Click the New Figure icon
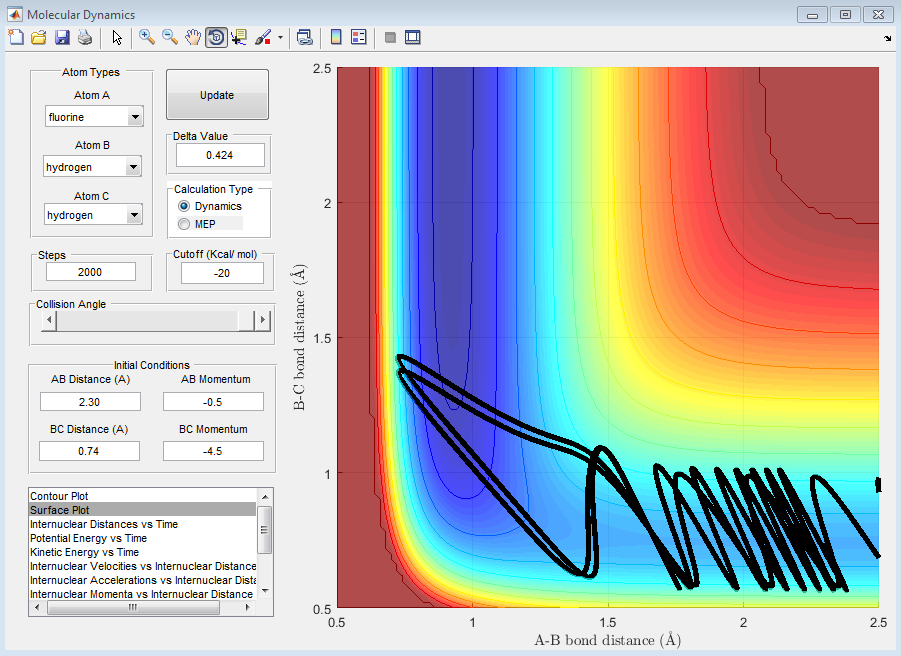Viewport: 901px width, 656px height. pyautogui.click(x=15, y=38)
